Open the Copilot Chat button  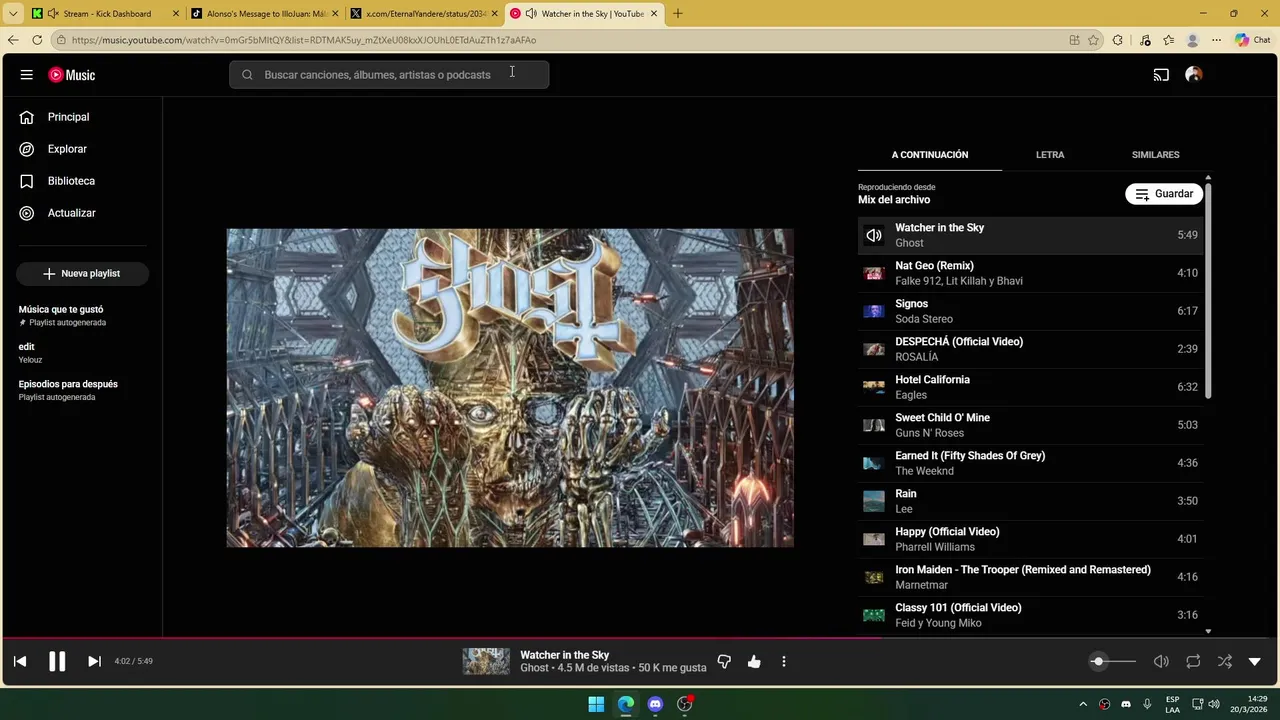point(1252,40)
